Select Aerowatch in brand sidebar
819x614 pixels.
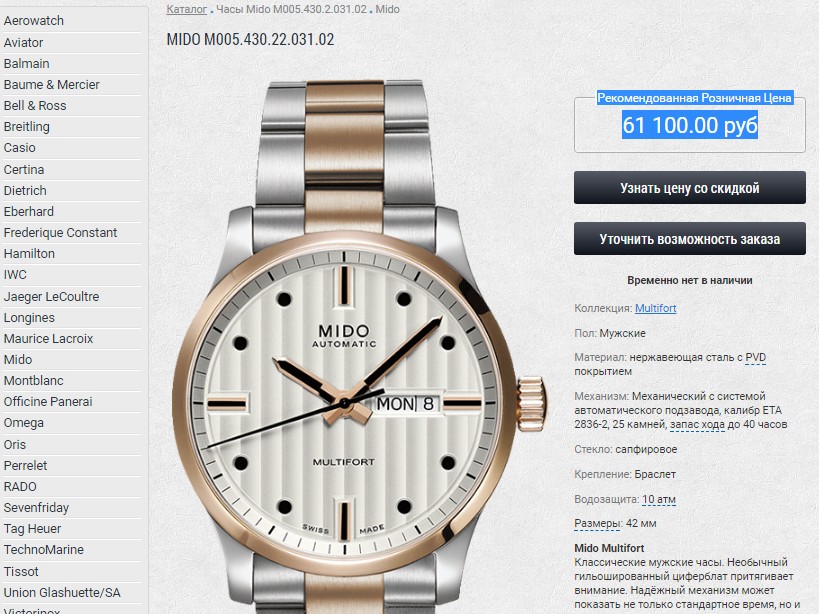click(34, 21)
